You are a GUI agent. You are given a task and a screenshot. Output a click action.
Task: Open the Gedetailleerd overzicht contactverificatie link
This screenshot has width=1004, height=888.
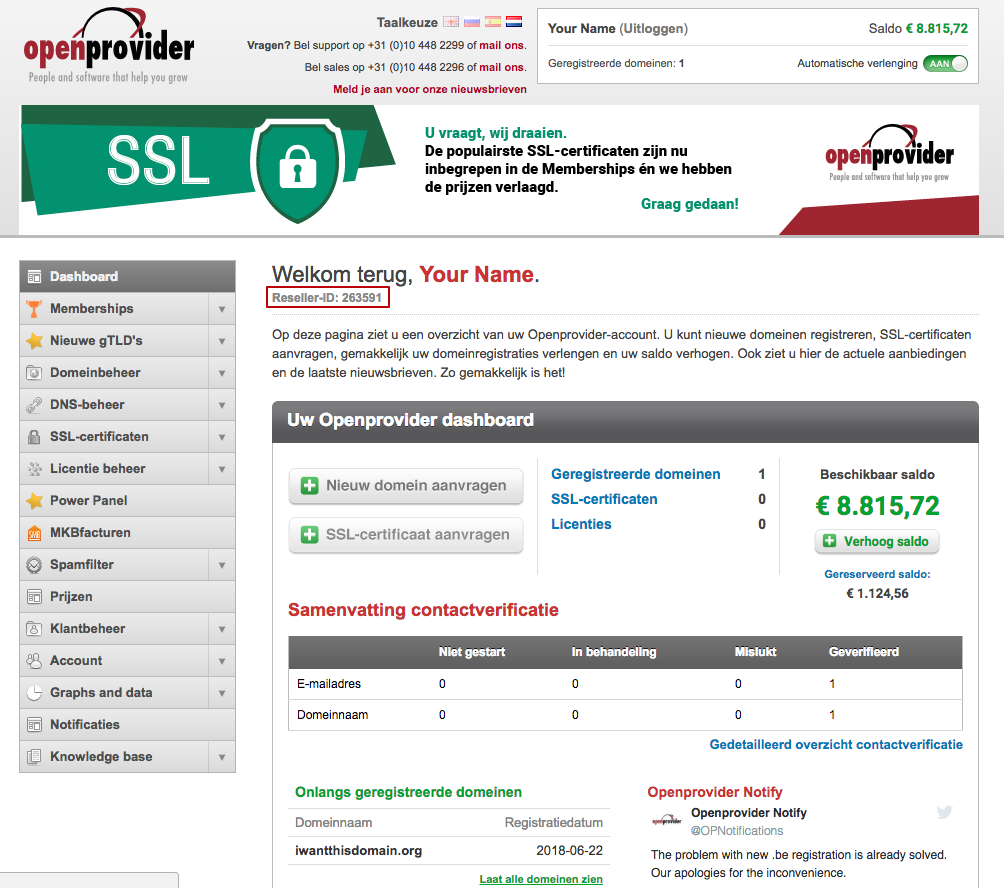pos(836,745)
